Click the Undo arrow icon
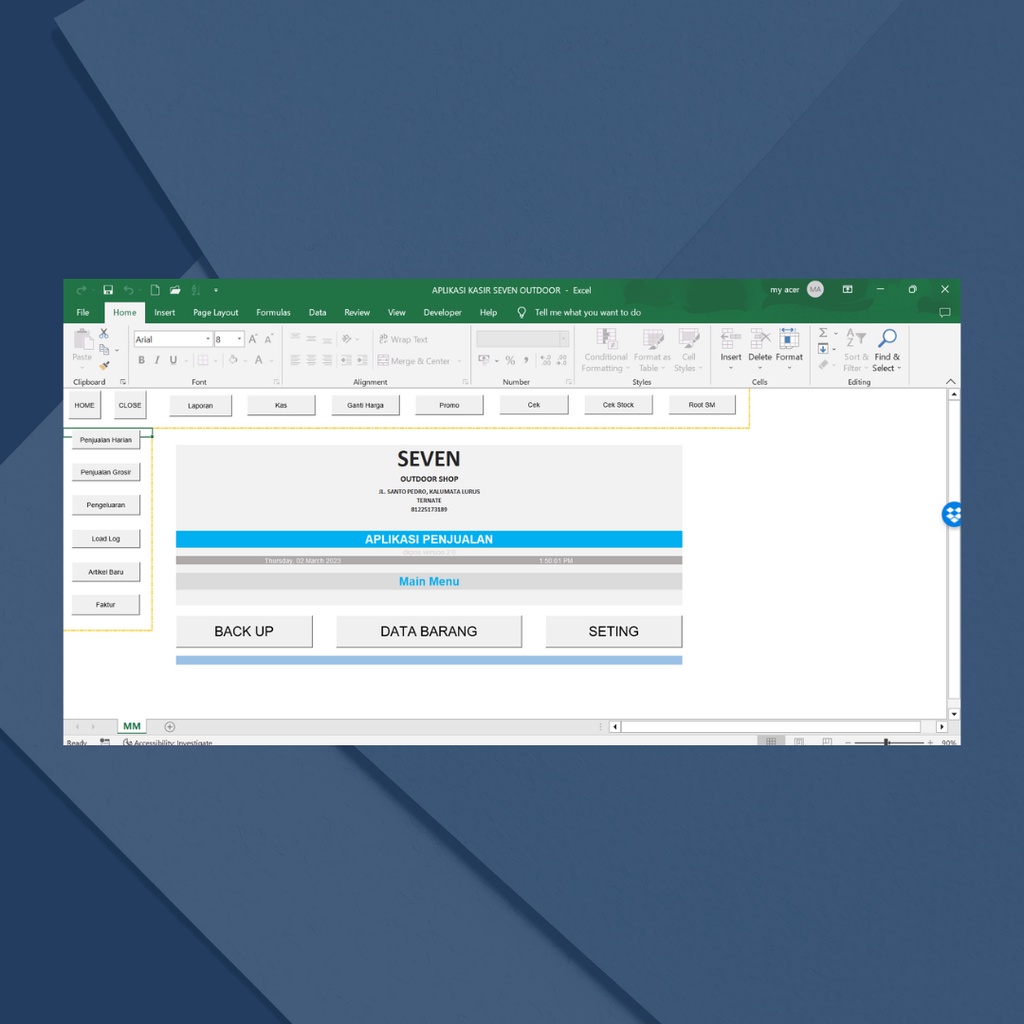Viewport: 1024px width, 1024px height. pos(129,290)
